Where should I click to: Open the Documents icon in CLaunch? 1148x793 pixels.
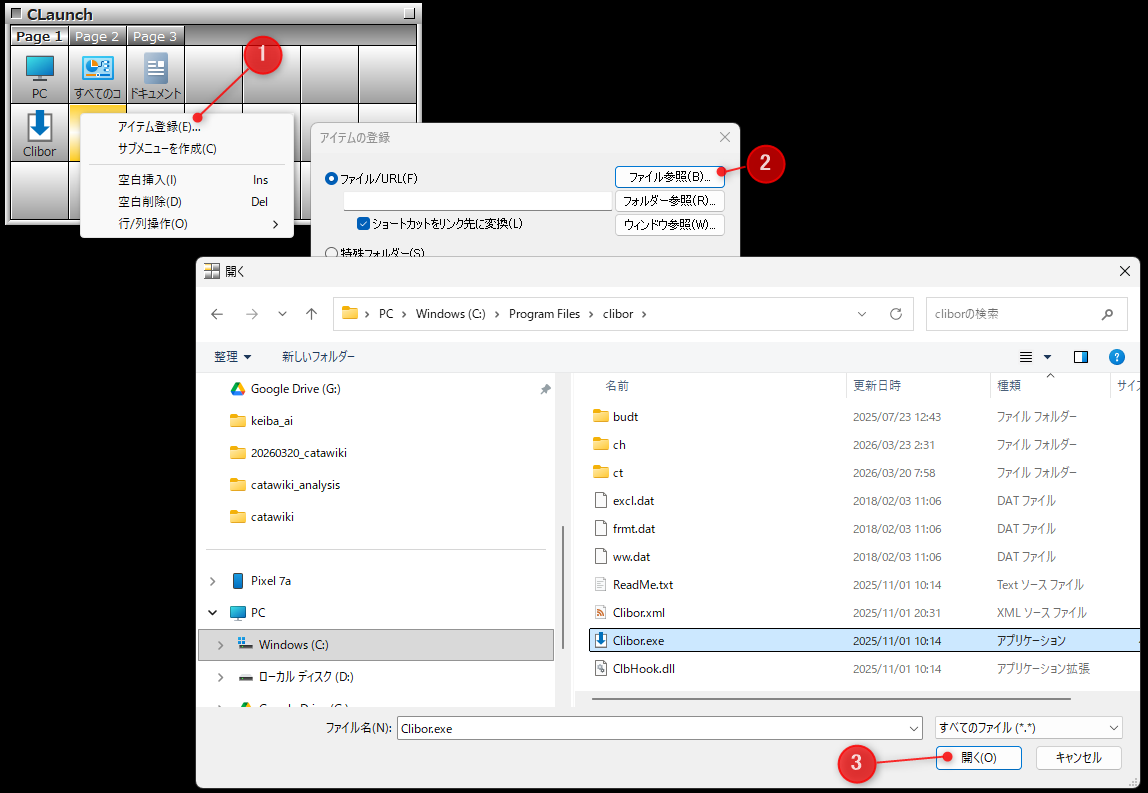[x=155, y=74]
